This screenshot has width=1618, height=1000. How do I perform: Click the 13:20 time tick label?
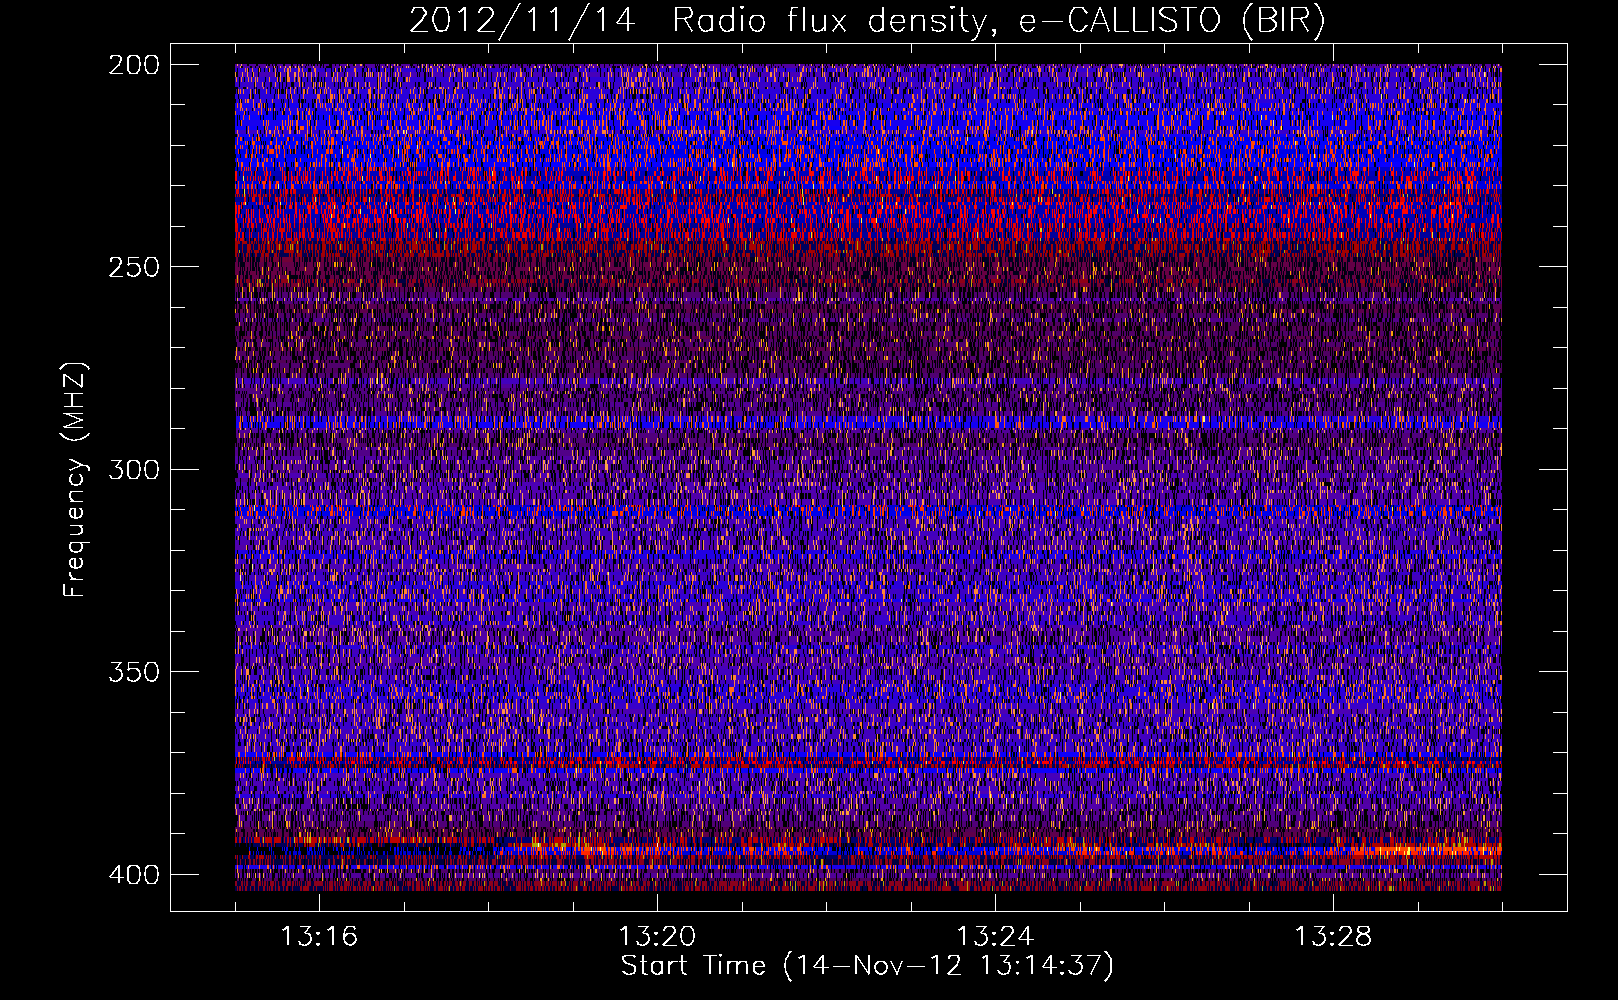(x=657, y=937)
